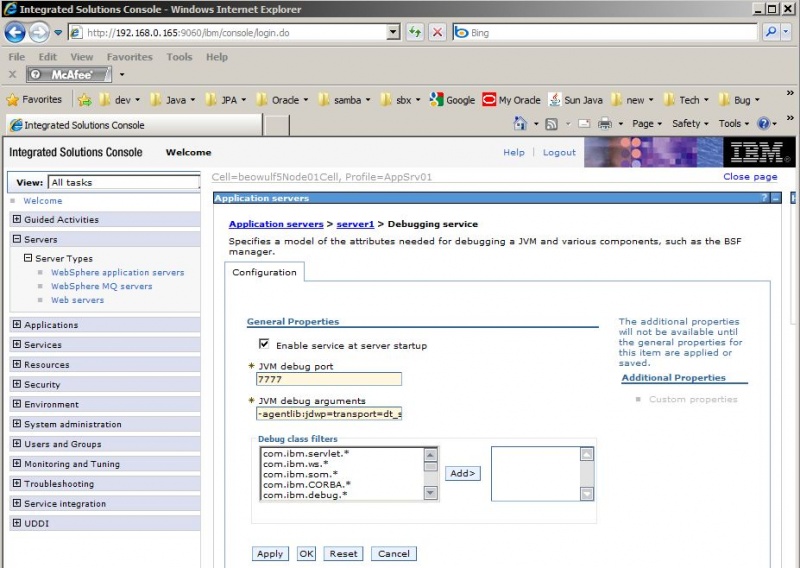Viewport: 800px width, 568px height.
Task: Open the Help menu in menu bar
Action: [x=217, y=57]
